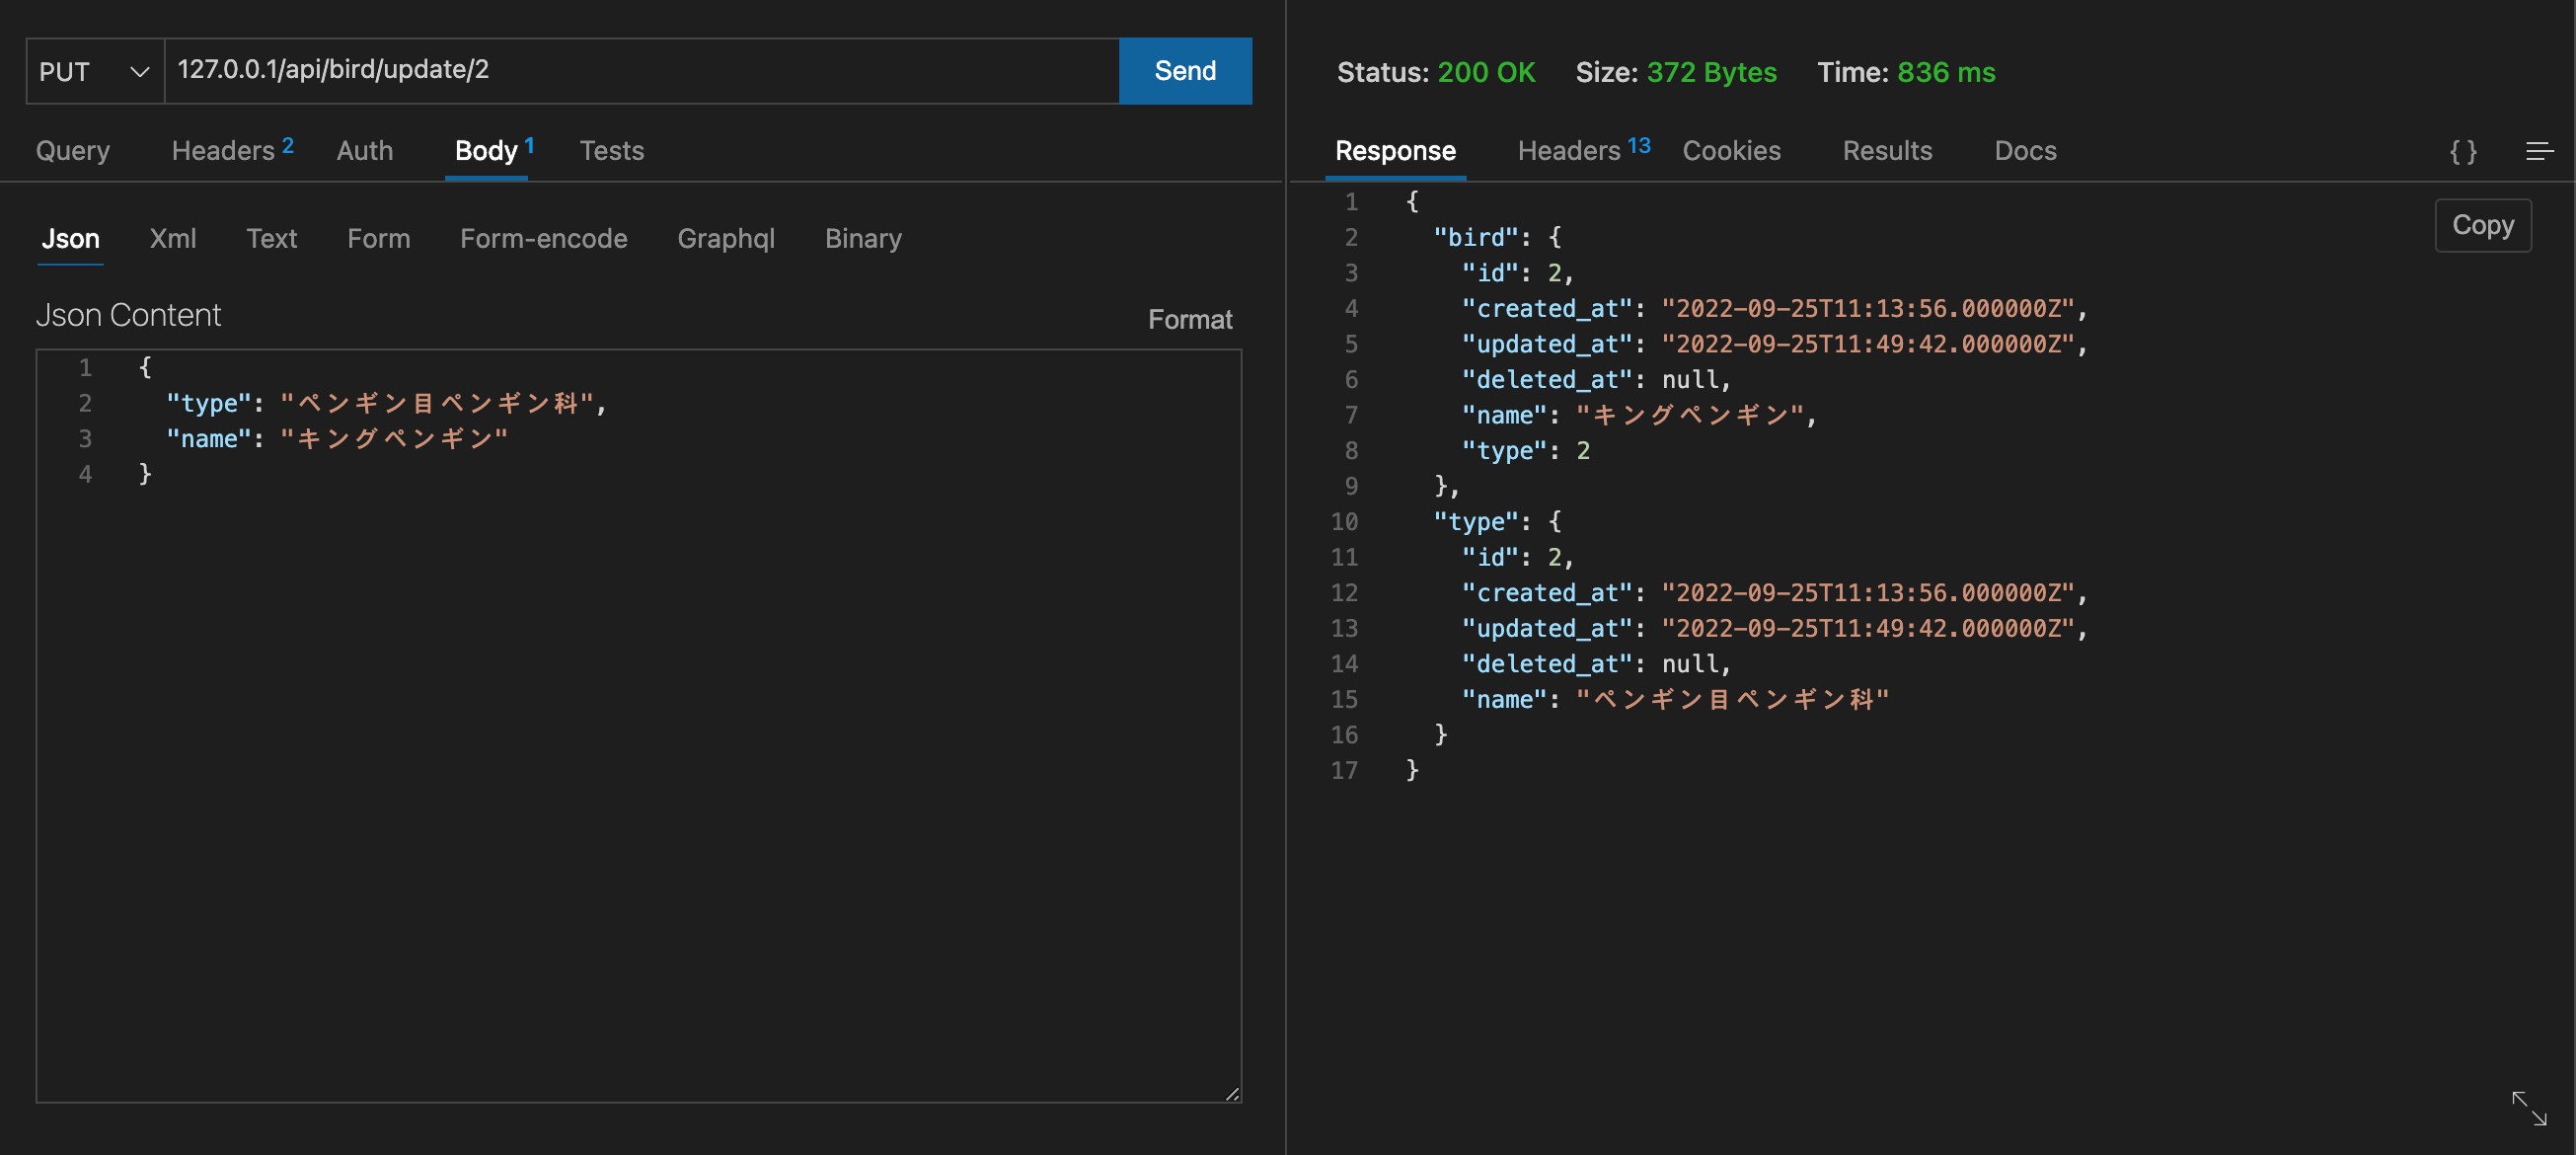View response Headers tab
The height and width of the screenshot is (1155, 2576).
[1581, 151]
